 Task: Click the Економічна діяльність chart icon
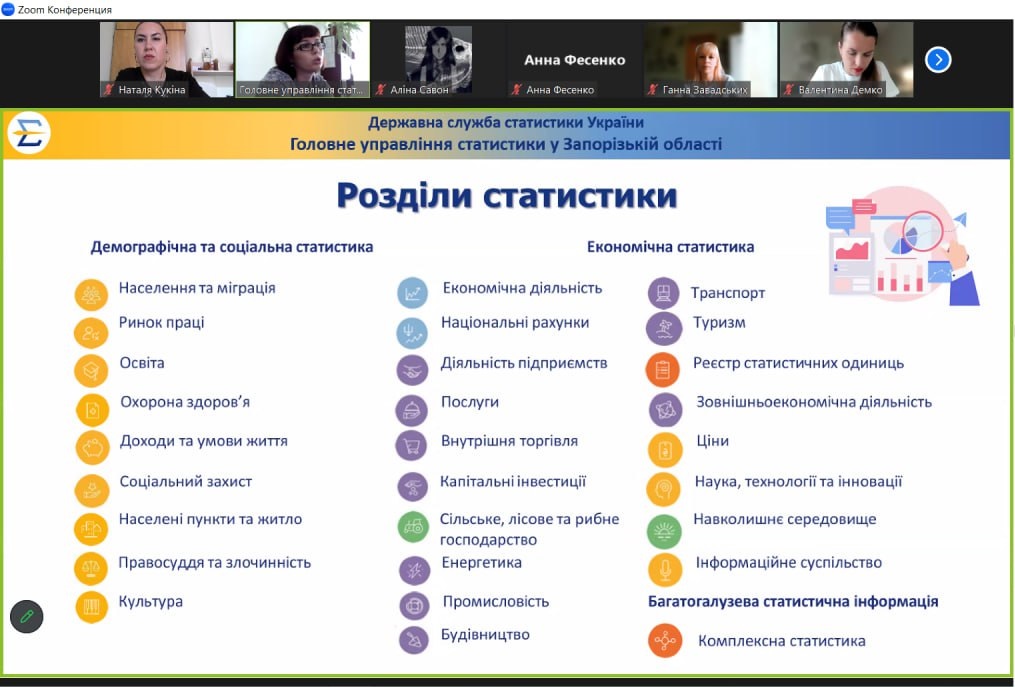[x=412, y=293]
